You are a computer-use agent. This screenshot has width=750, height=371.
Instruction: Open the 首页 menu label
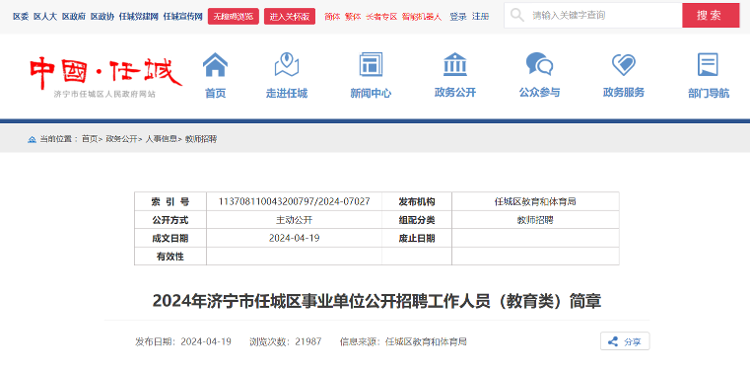215,93
